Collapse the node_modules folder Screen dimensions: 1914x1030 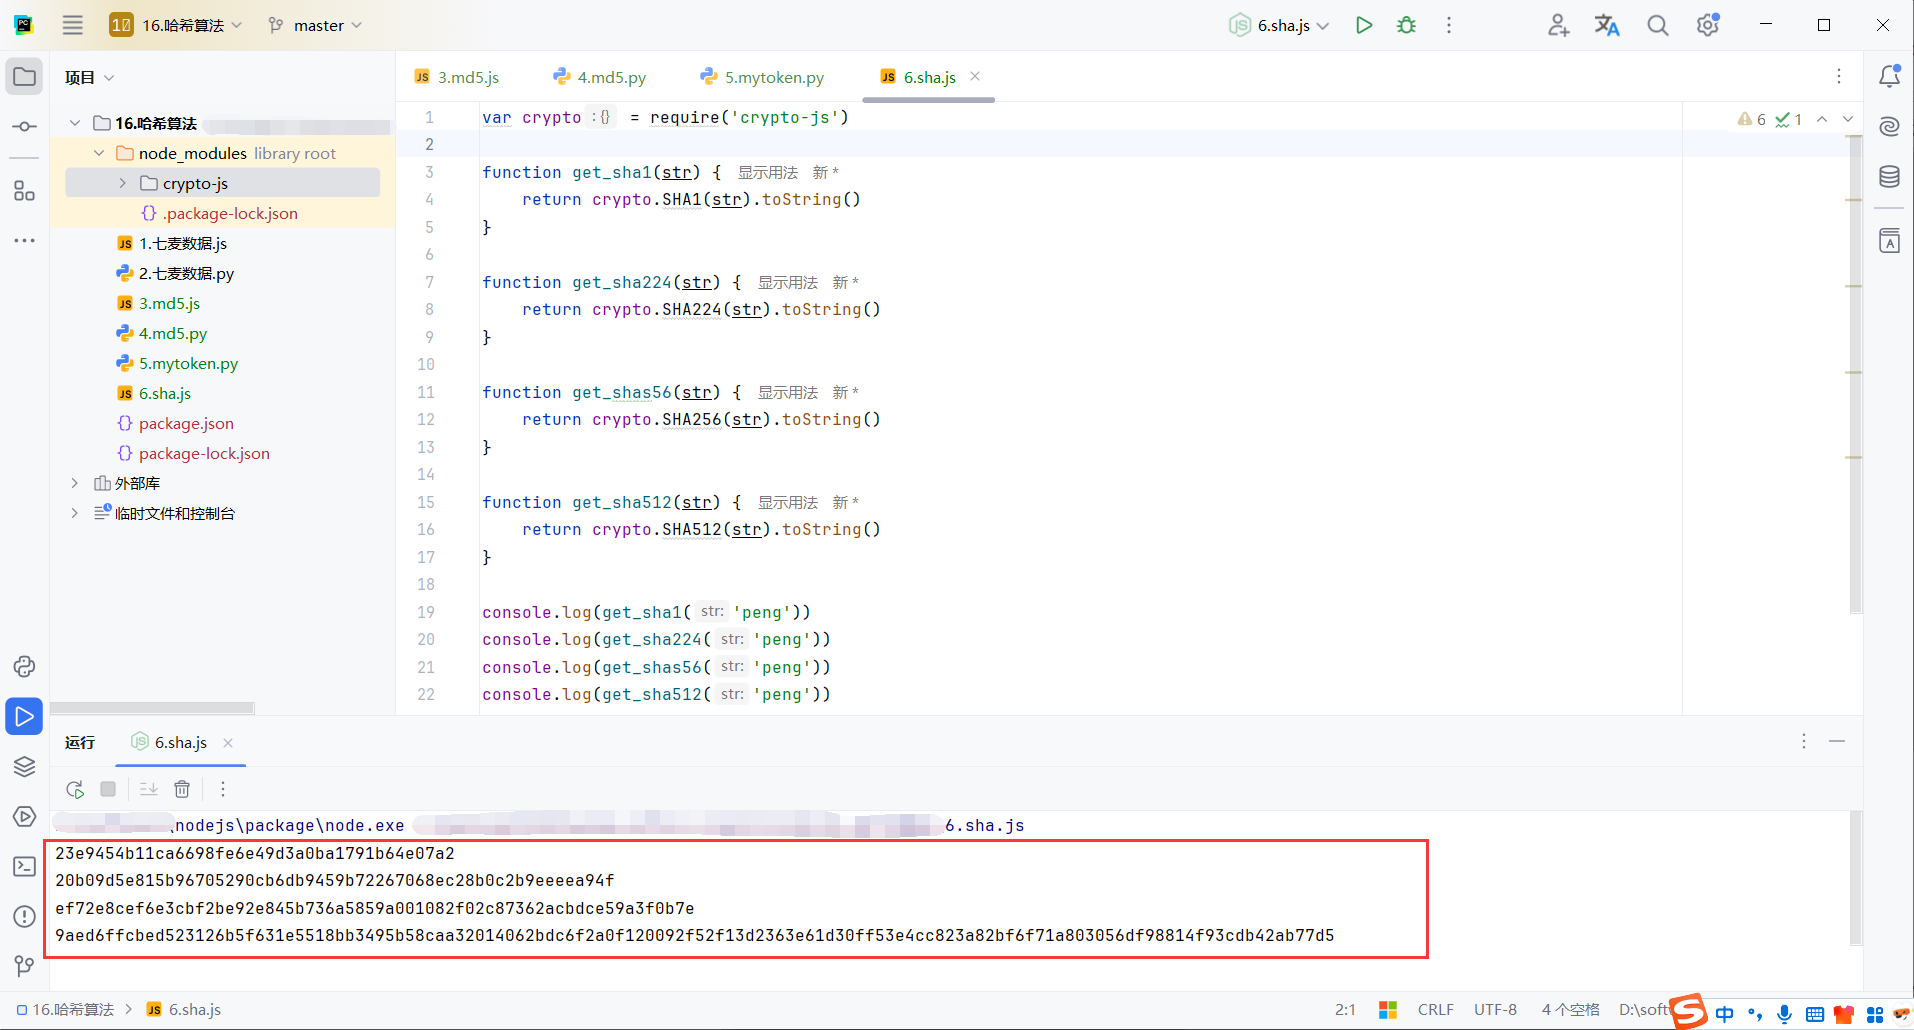(x=99, y=153)
